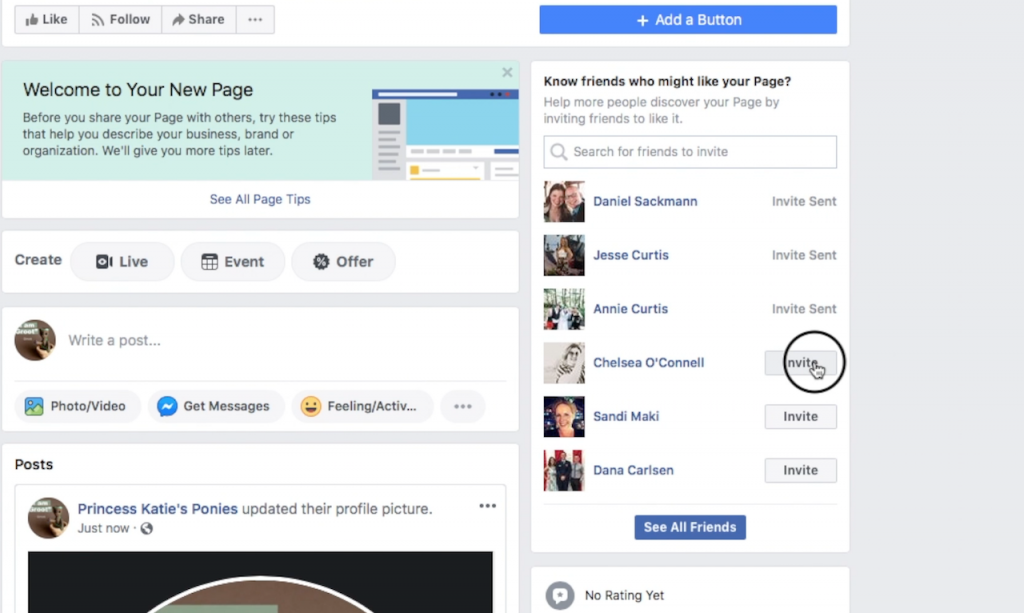Viewport: 1024px width, 613px height.
Task: Click the No Rating Yet icon
Action: (x=560, y=595)
